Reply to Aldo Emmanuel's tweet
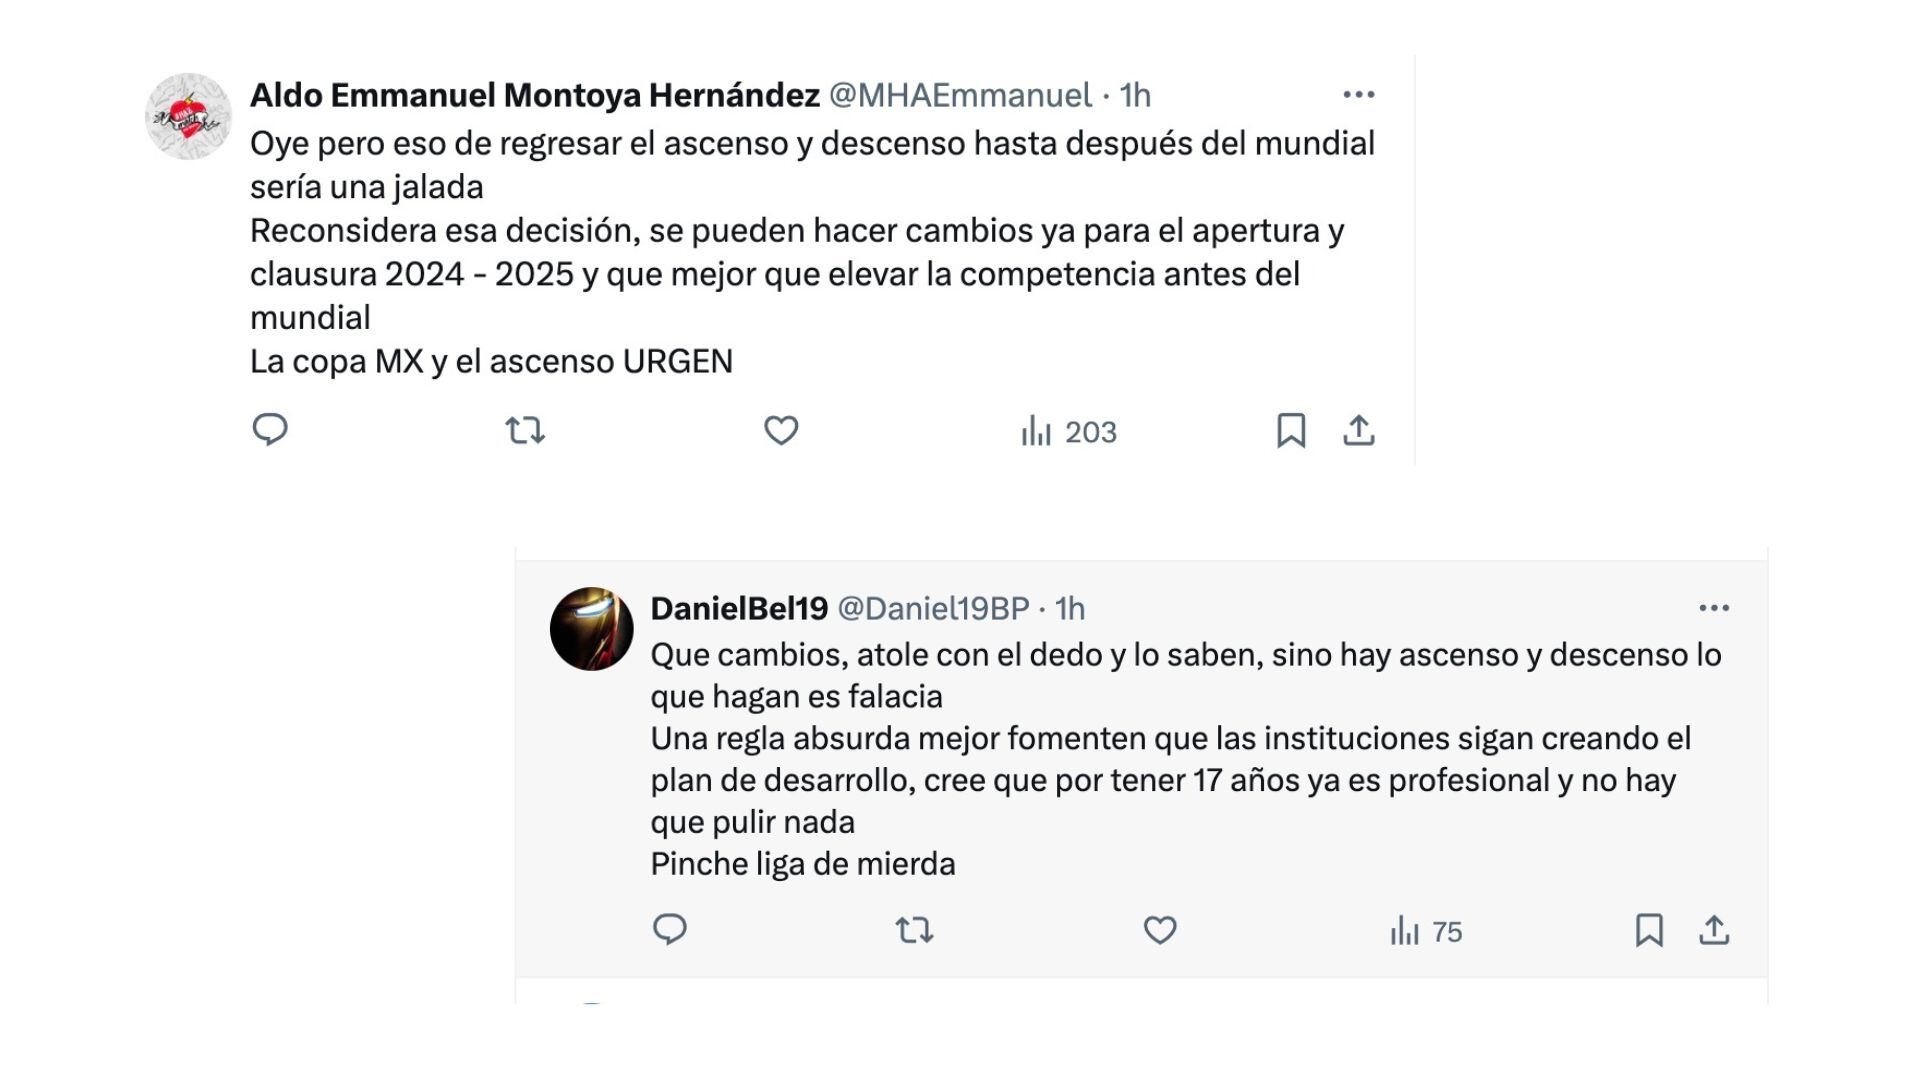Viewport: 1920px width, 1080px height. 268,431
